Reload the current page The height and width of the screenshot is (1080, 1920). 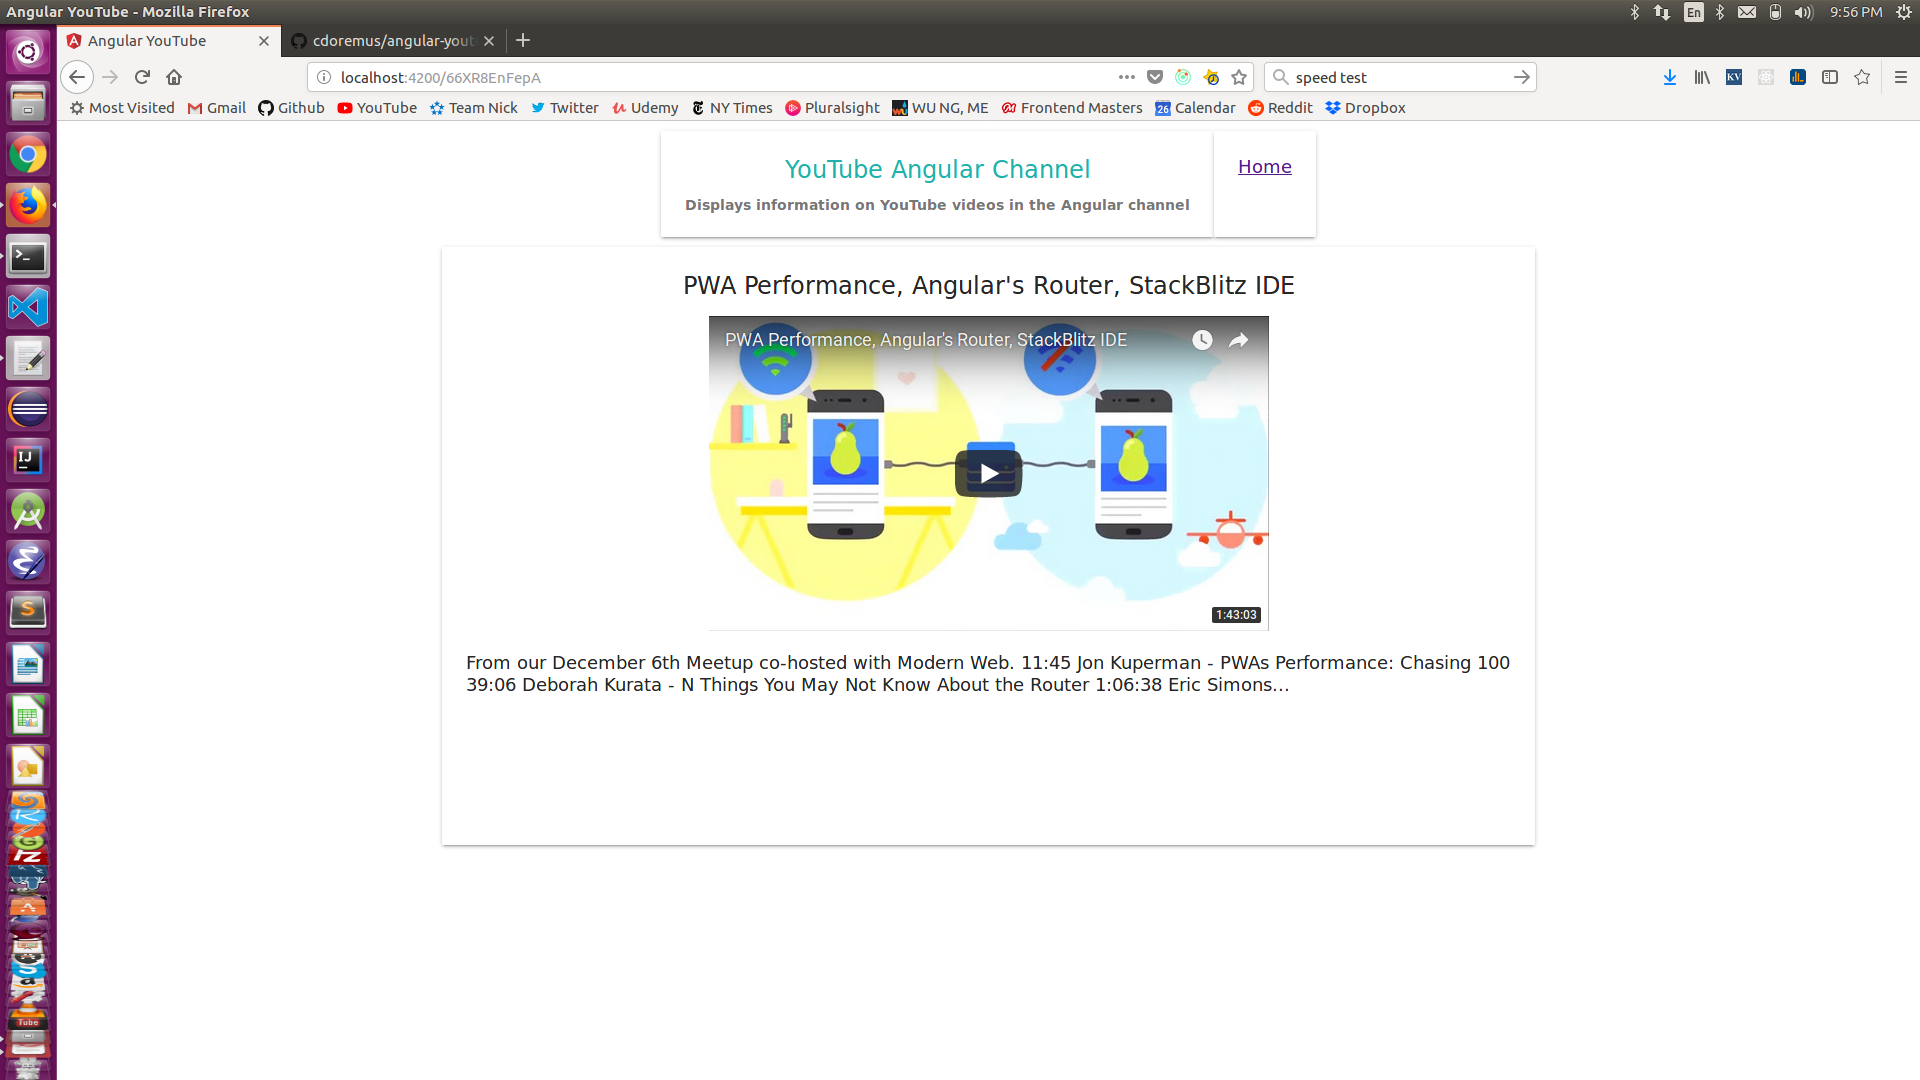click(x=142, y=77)
